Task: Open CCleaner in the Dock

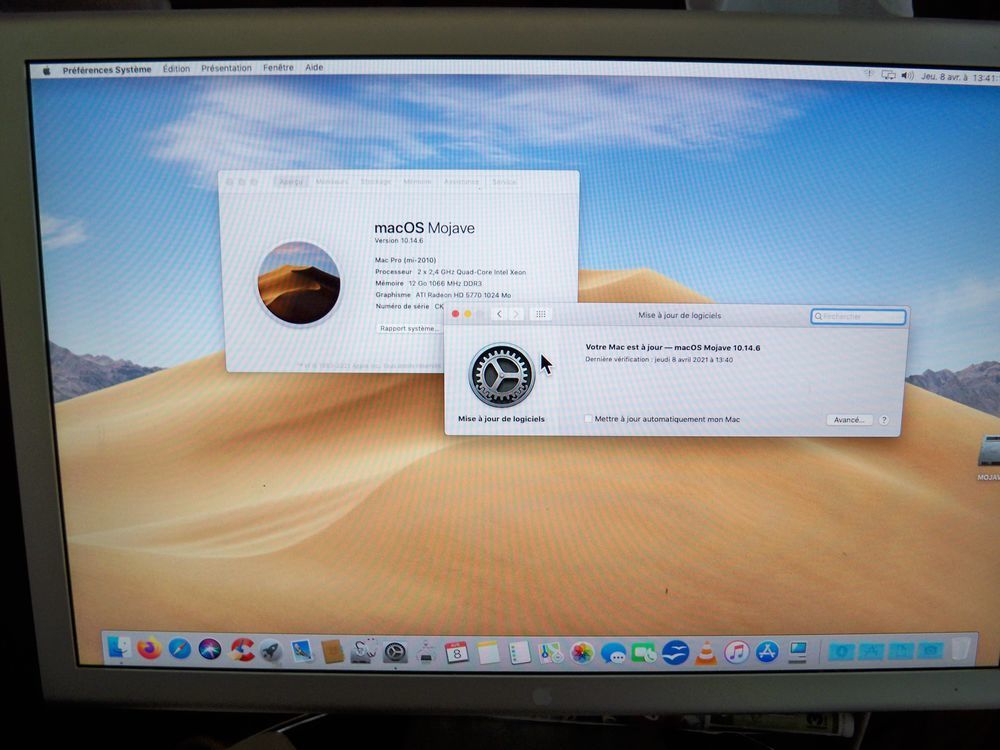Action: point(242,650)
